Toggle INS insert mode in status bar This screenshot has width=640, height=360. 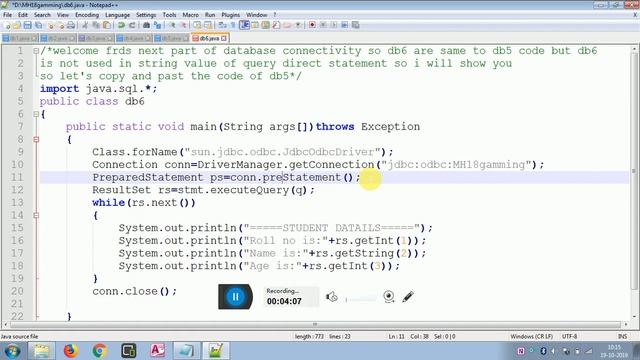coord(622,336)
